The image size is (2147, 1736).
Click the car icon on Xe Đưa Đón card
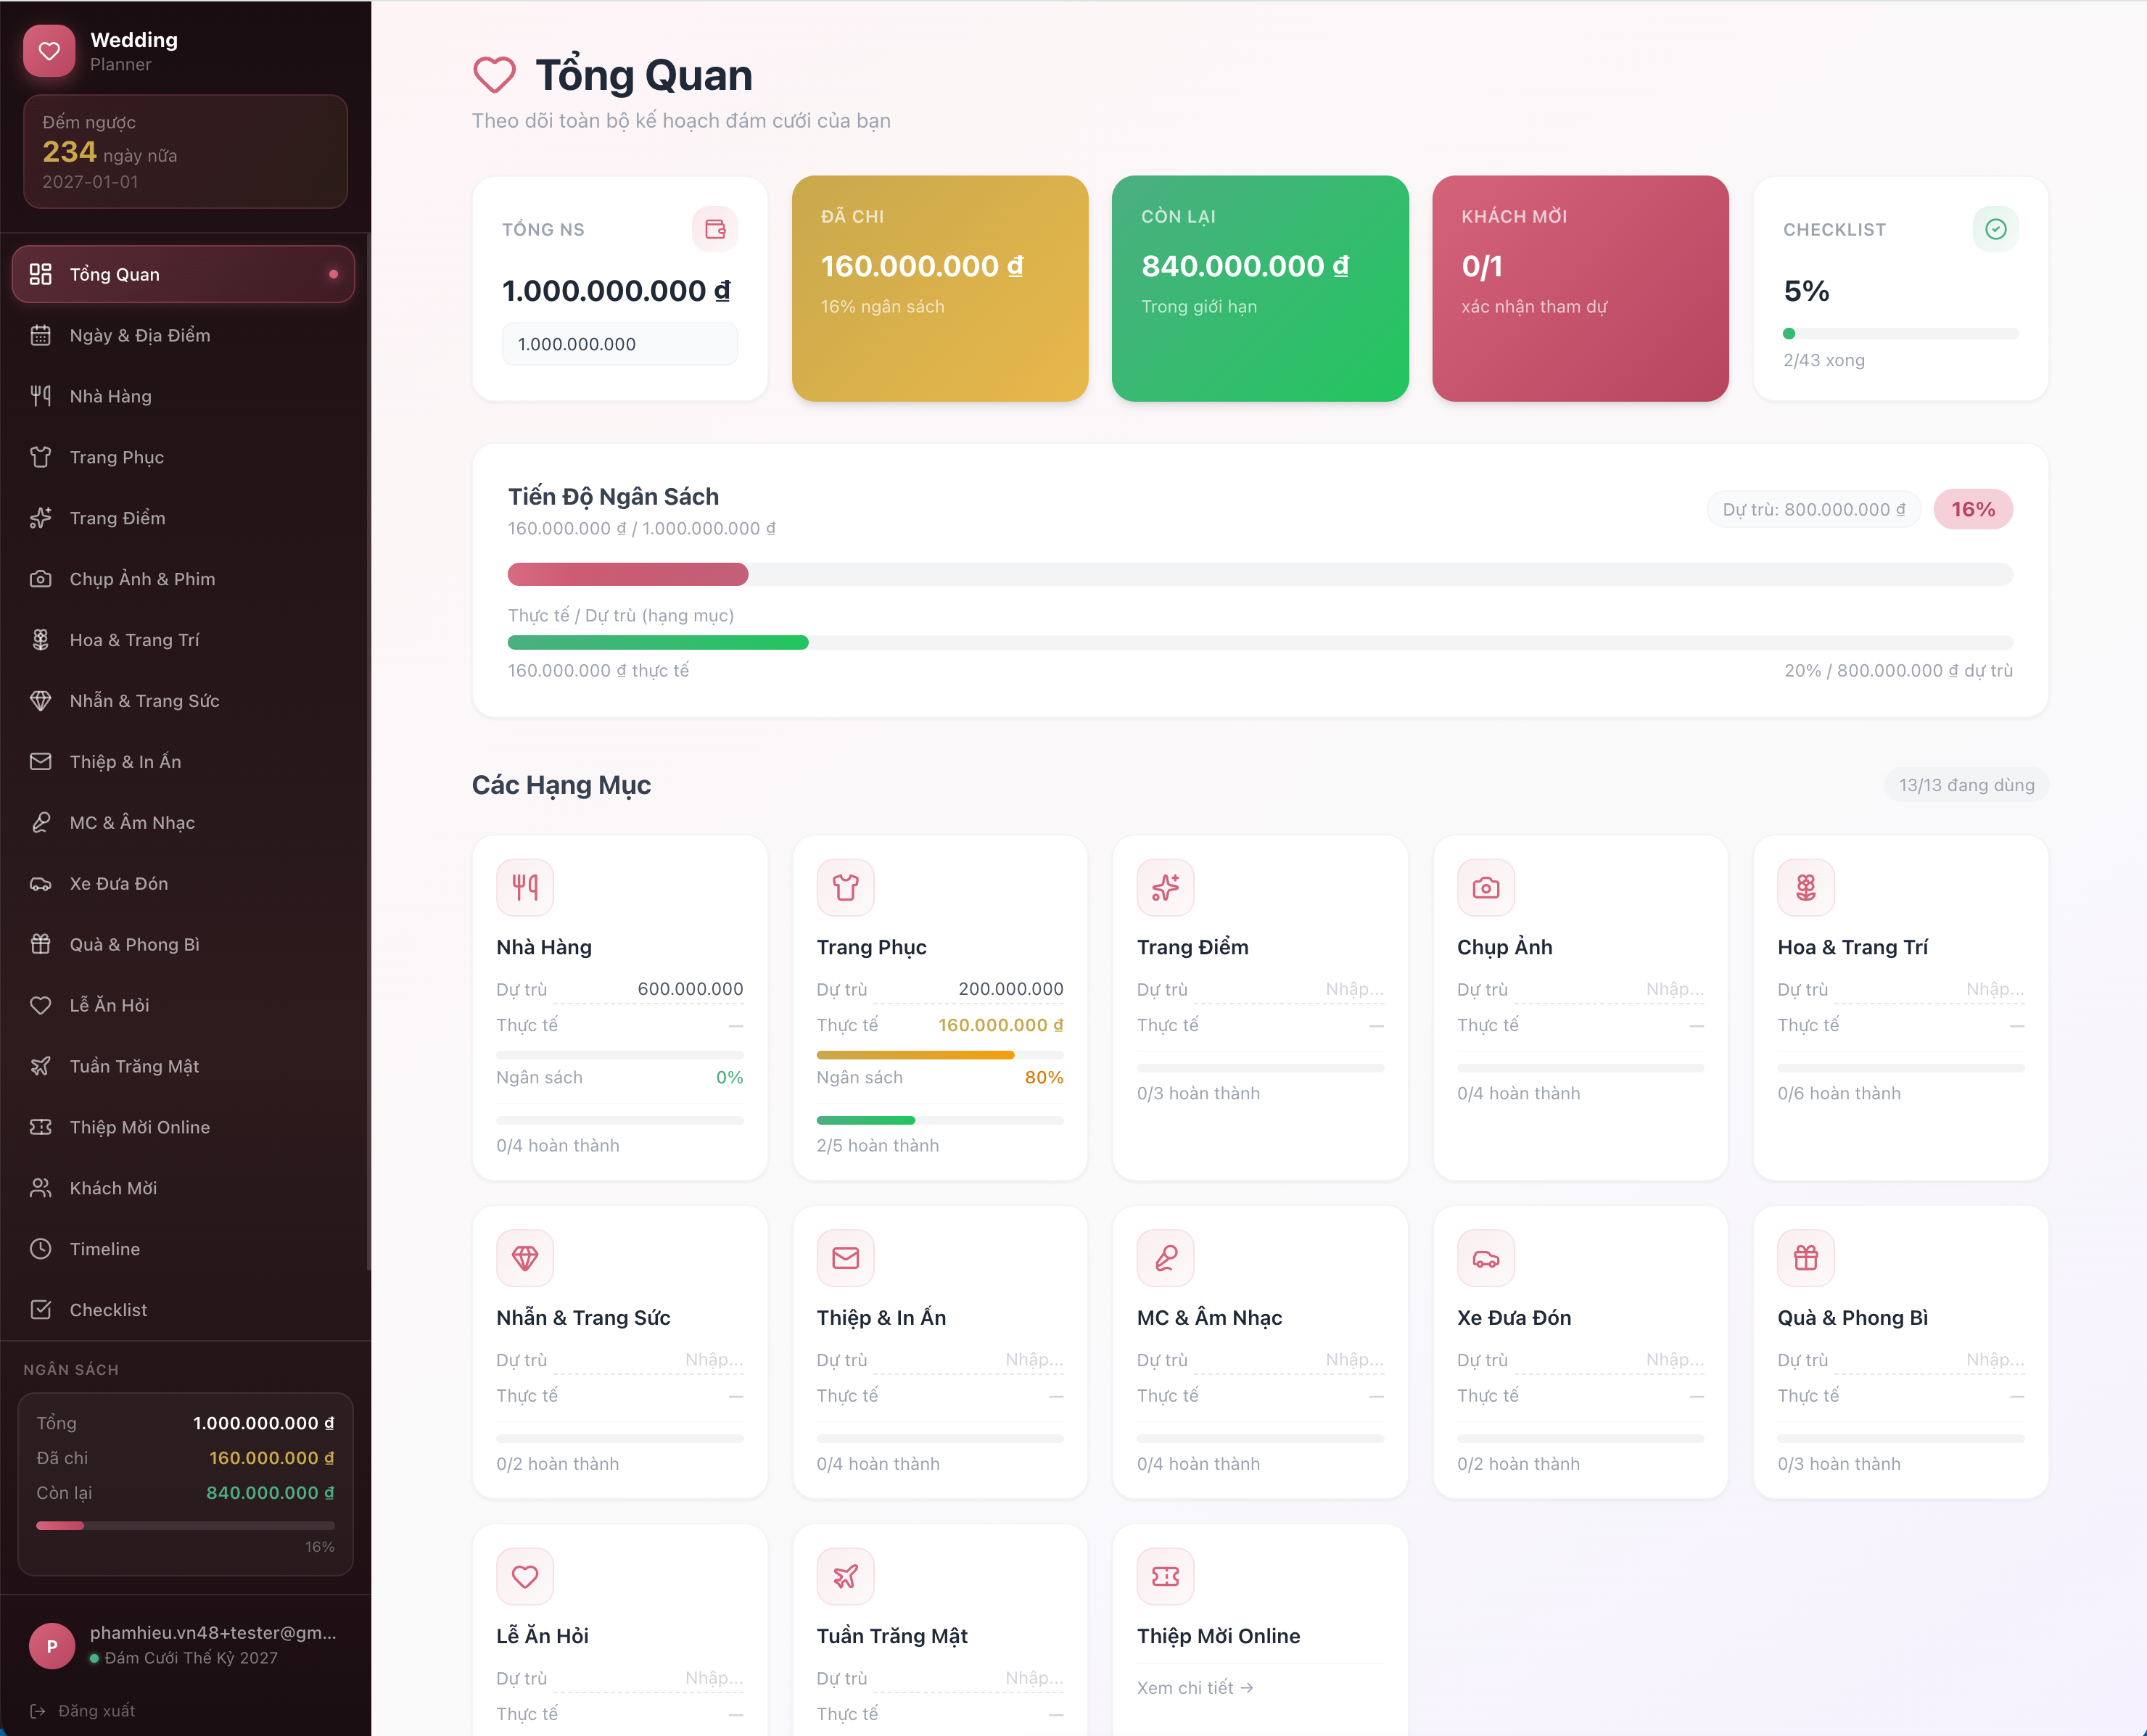coord(1486,1258)
